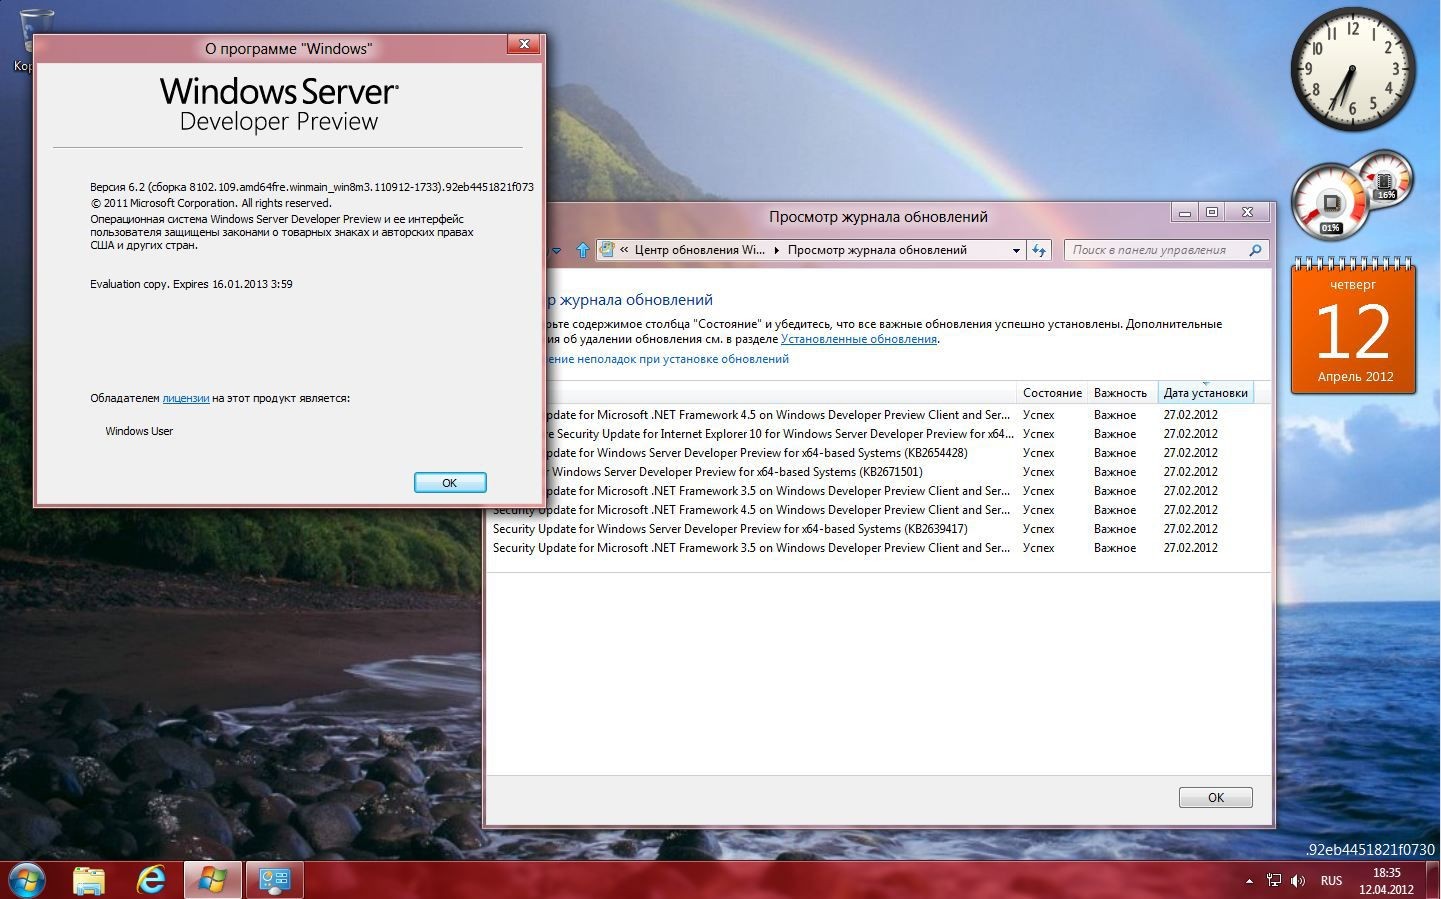Close the Просмотр журнала обновлений window
The height and width of the screenshot is (899, 1441).
tap(1247, 212)
